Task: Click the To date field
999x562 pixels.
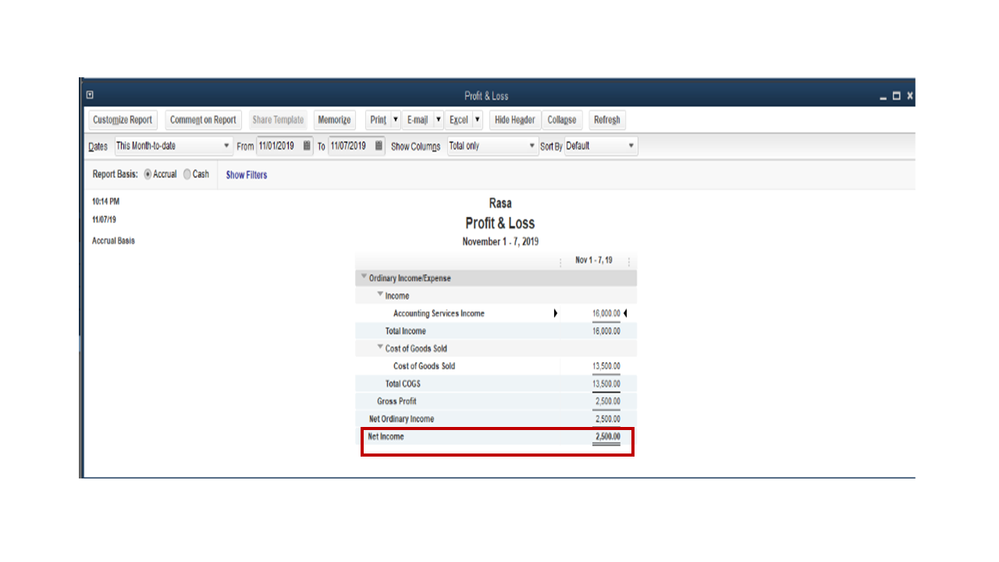Action: pos(350,146)
